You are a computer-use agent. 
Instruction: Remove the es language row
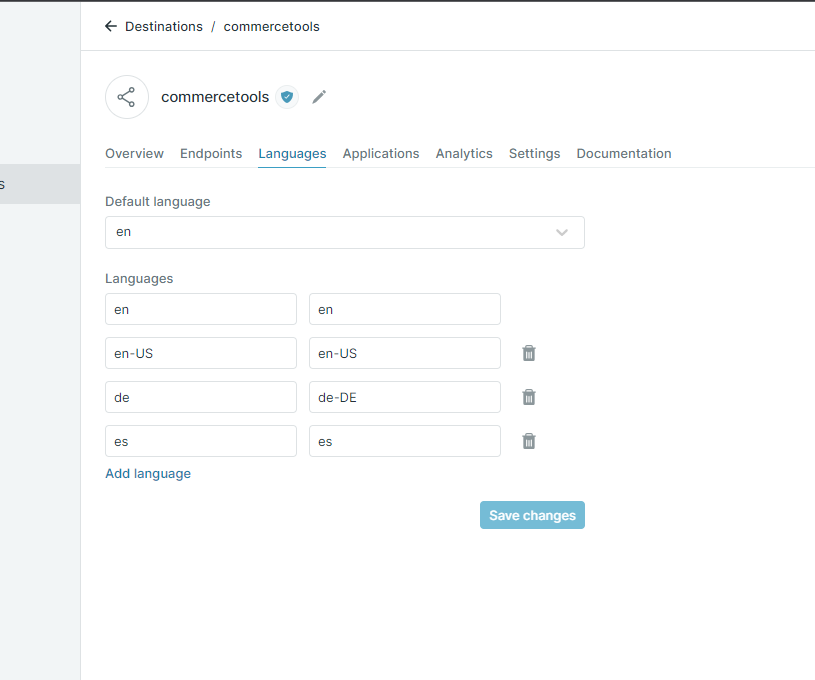pyautogui.click(x=529, y=441)
